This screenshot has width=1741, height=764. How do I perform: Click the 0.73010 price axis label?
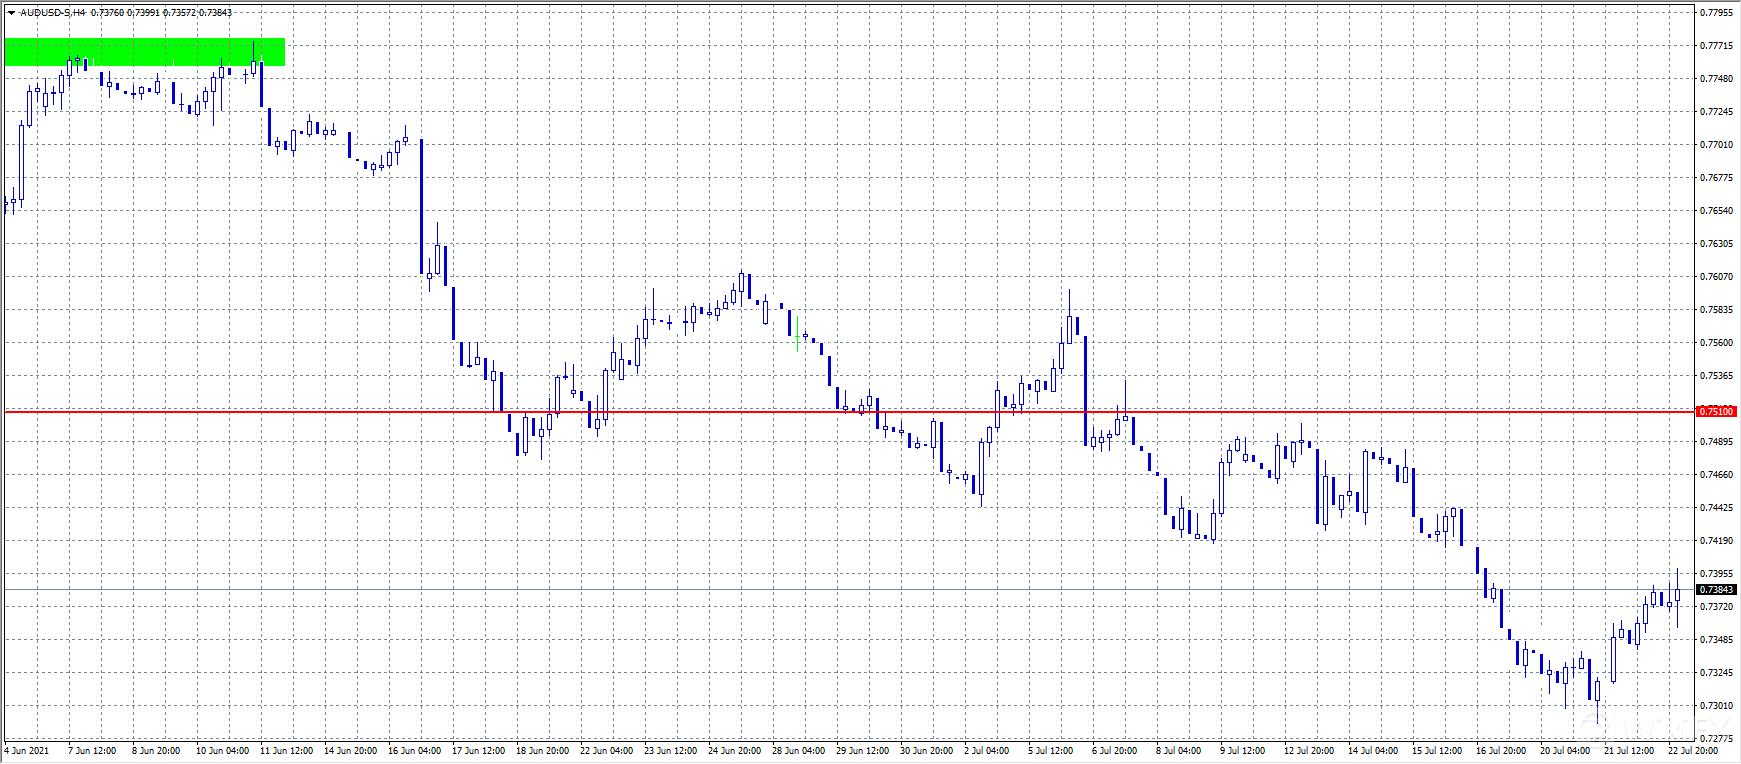click(x=1717, y=706)
